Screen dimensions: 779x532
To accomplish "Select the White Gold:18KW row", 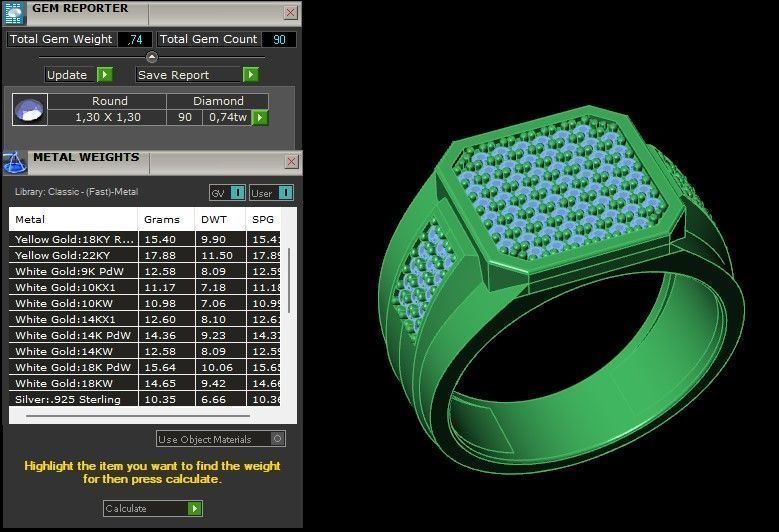I will pyautogui.click(x=145, y=383).
